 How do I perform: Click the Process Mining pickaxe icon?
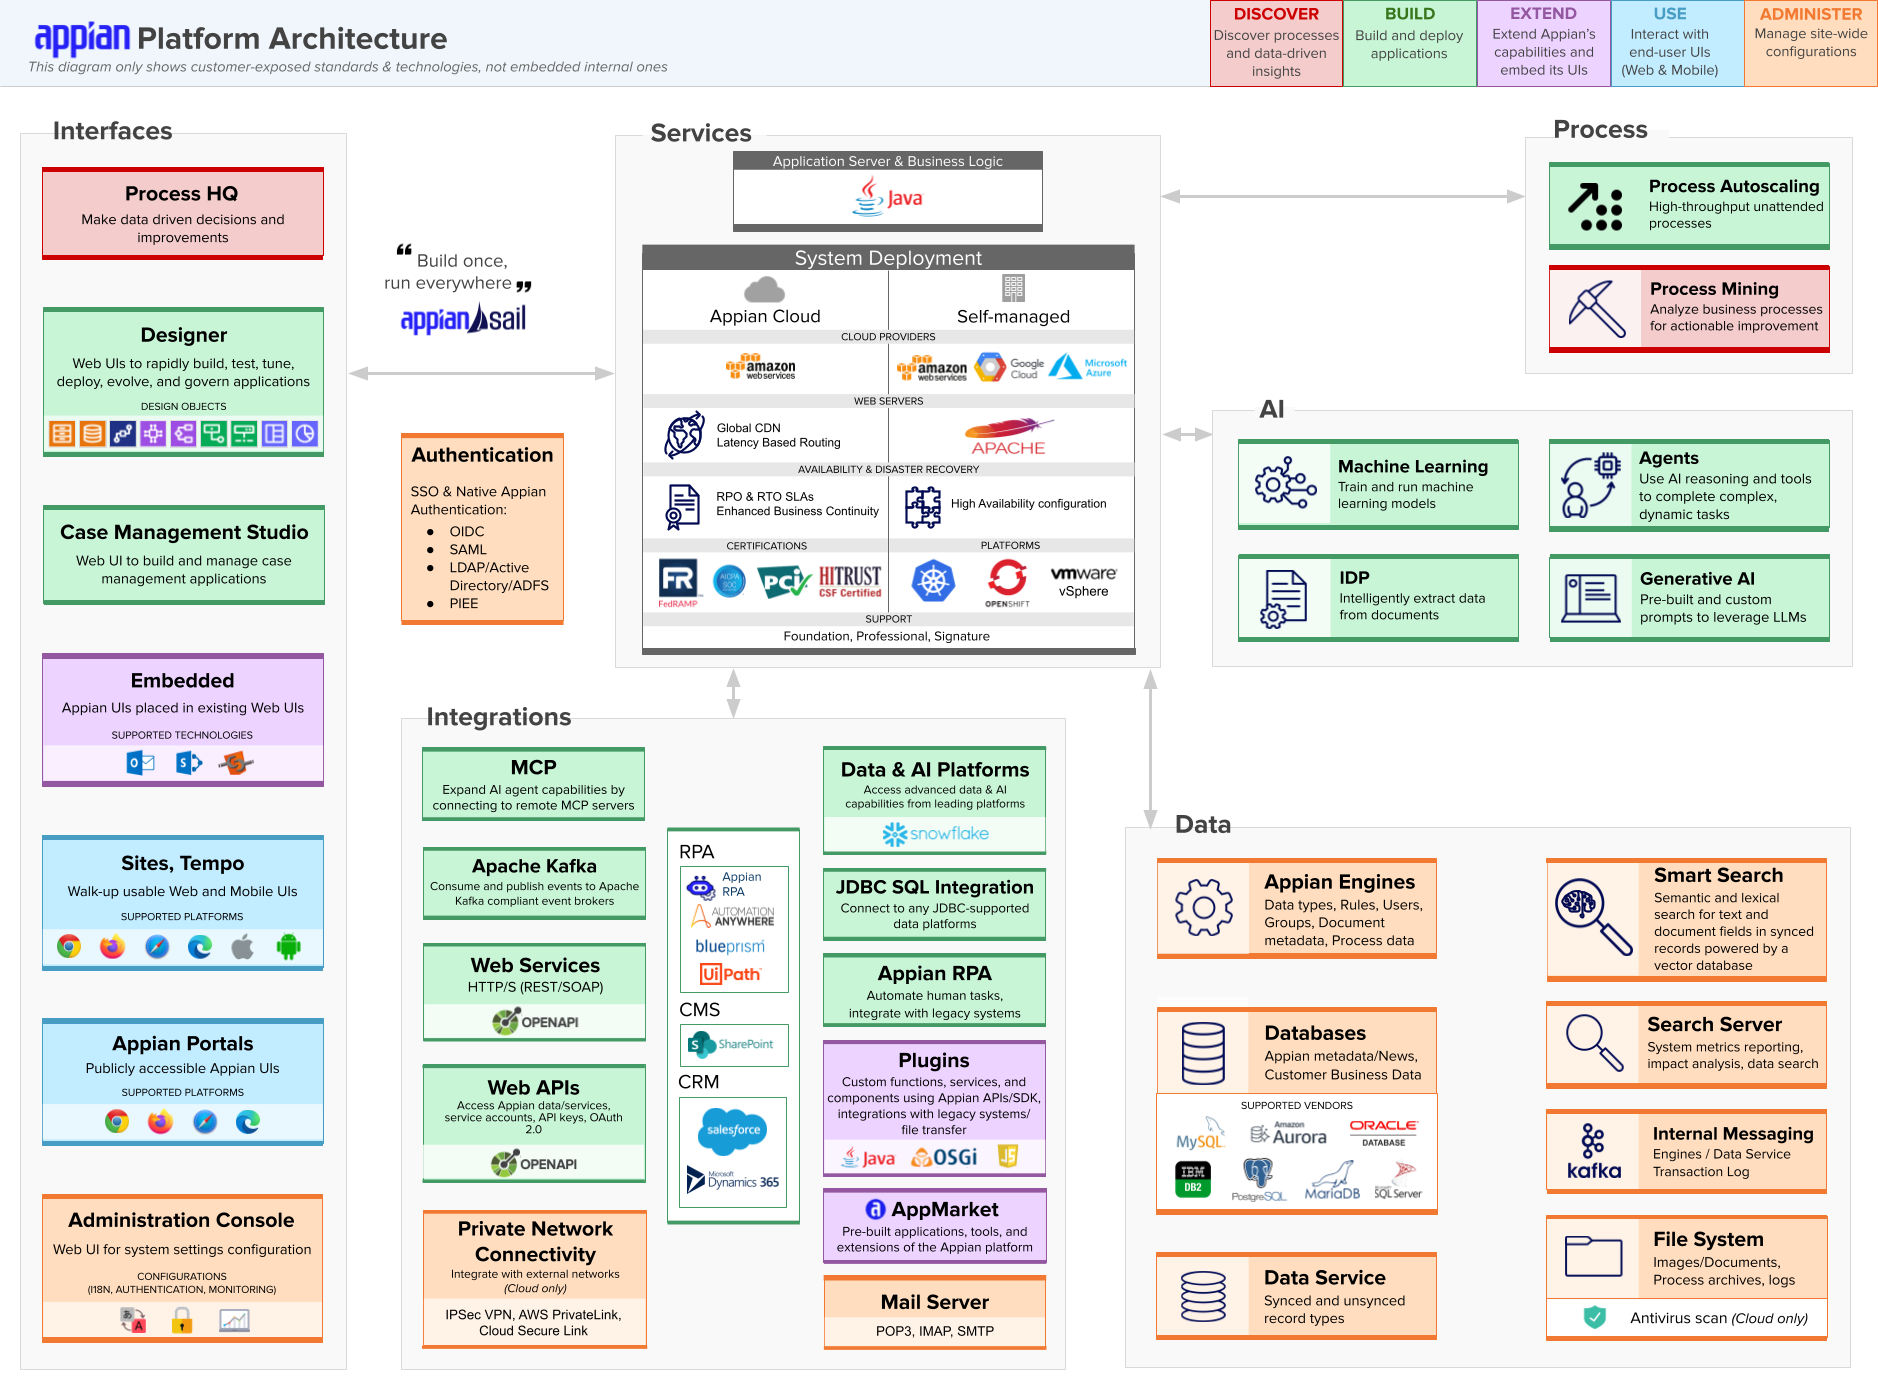(1596, 309)
